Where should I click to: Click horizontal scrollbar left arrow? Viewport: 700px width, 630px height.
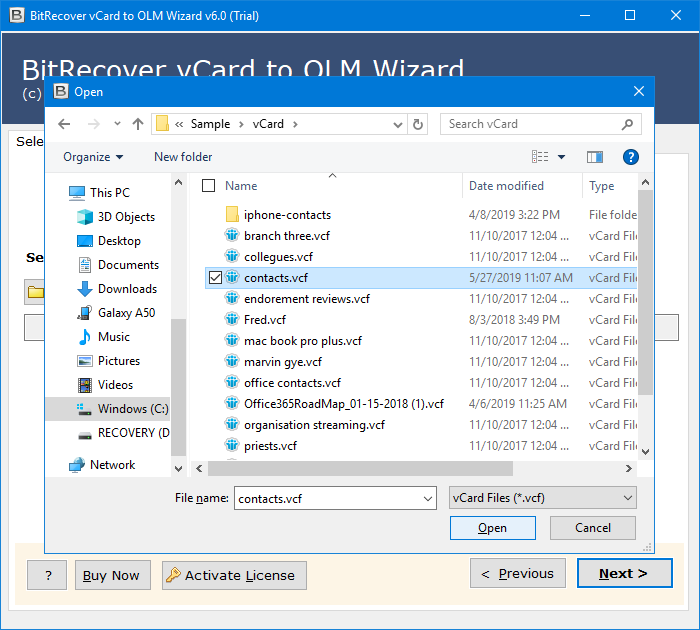[x=199, y=468]
